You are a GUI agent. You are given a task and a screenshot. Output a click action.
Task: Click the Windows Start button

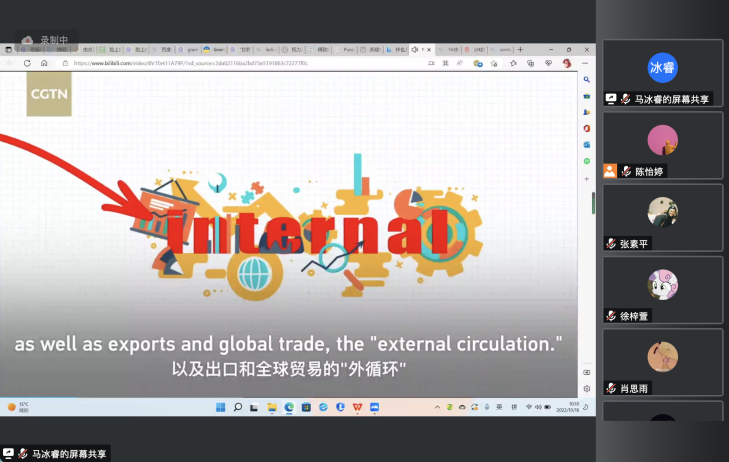(x=219, y=408)
